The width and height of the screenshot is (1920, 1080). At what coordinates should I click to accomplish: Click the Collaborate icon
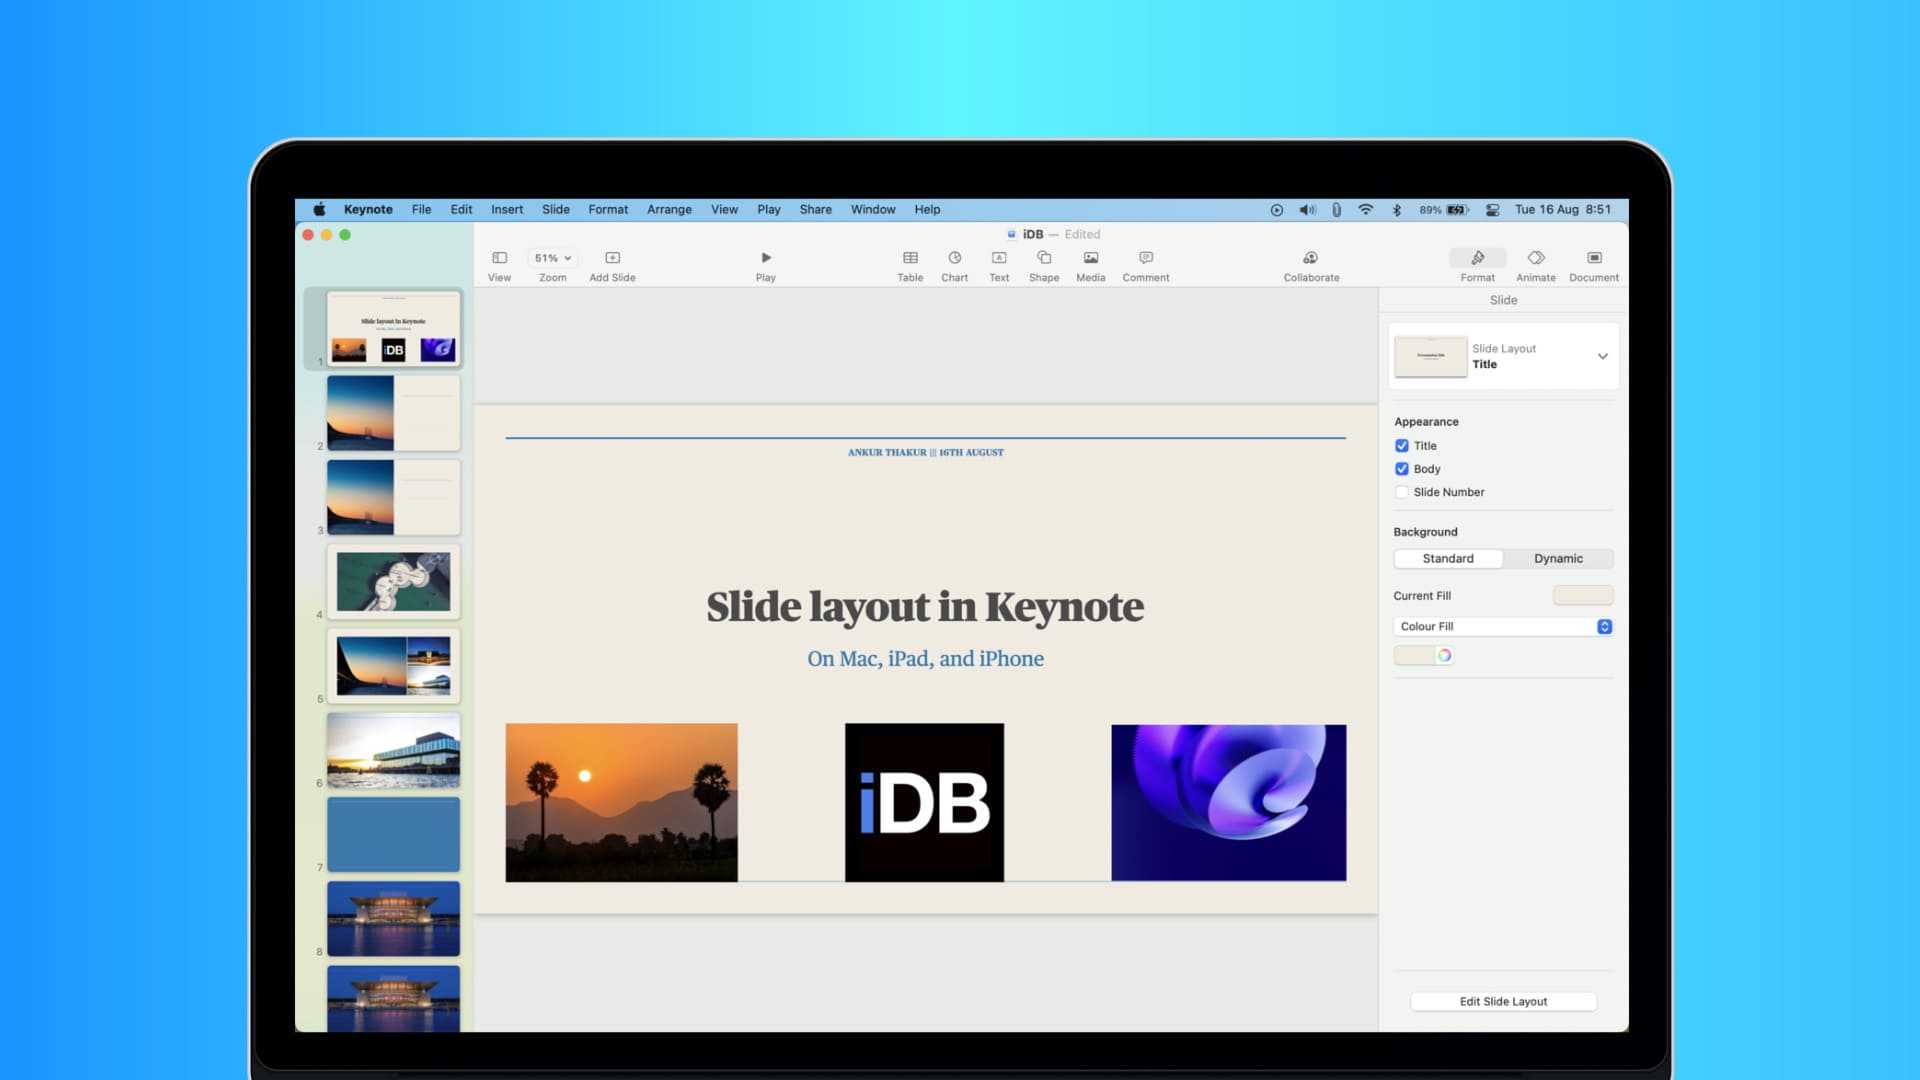[1311, 258]
